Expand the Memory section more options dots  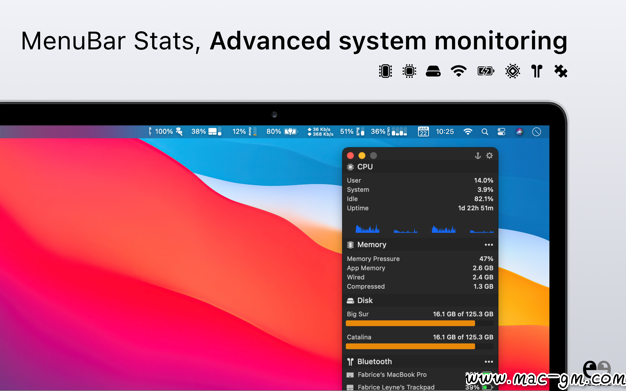(489, 245)
